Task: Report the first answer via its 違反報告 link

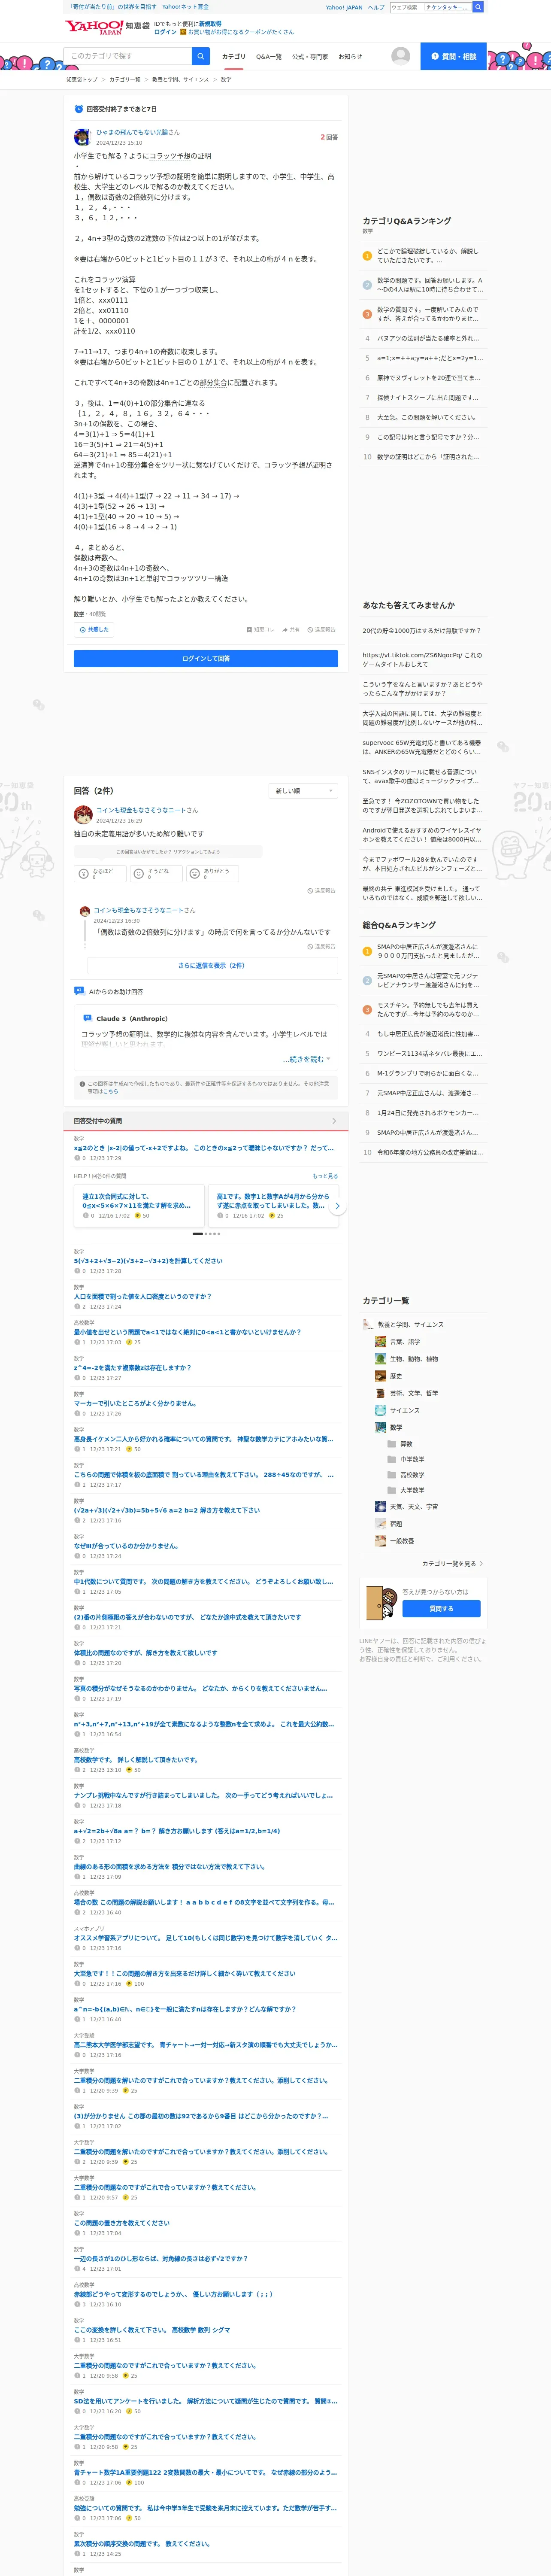Action: coord(321,890)
